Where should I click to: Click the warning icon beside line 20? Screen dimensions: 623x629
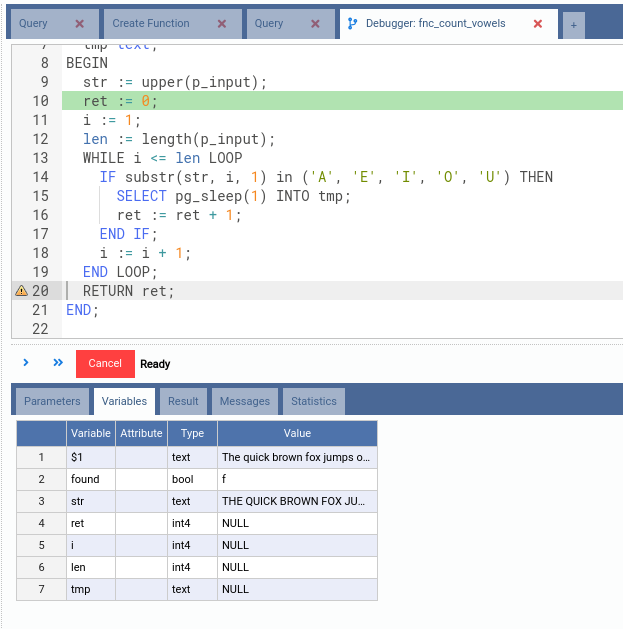click(x=20, y=291)
